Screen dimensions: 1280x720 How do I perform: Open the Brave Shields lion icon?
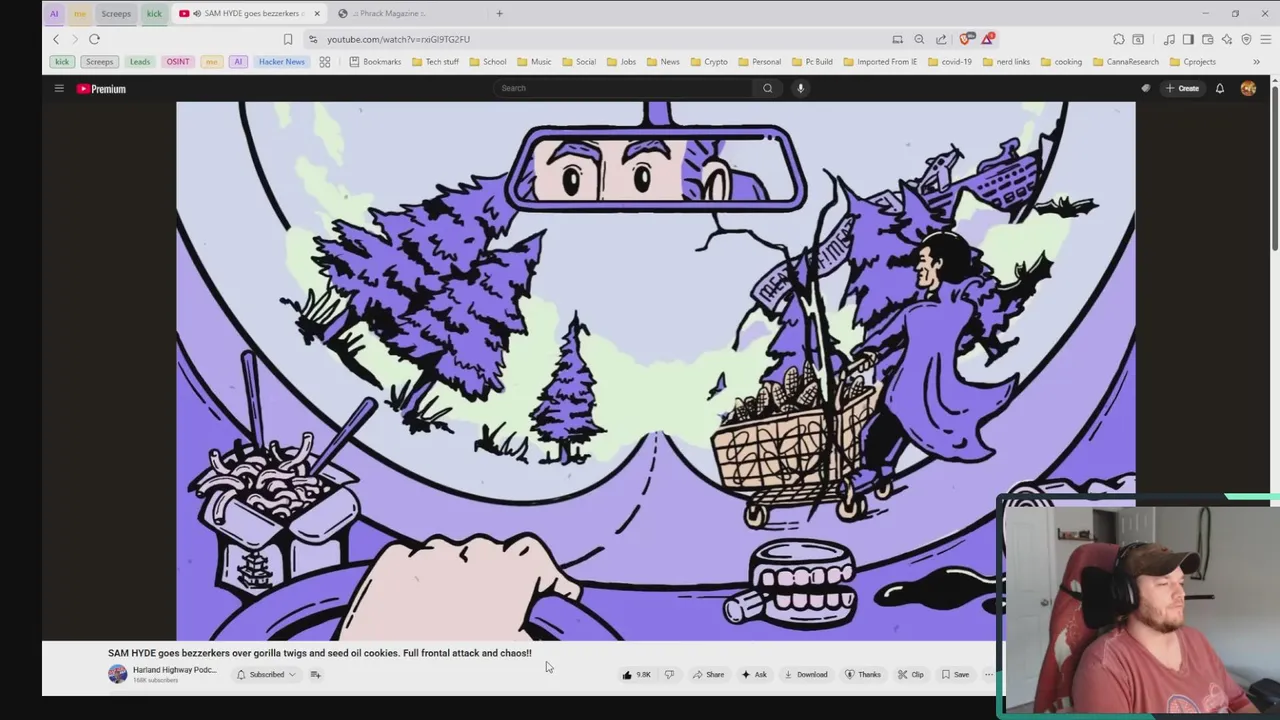pyautogui.click(x=965, y=39)
